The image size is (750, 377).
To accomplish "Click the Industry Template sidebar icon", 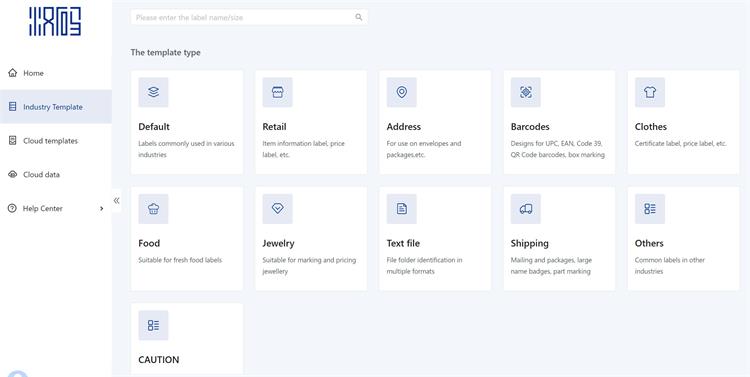I will pos(12,107).
